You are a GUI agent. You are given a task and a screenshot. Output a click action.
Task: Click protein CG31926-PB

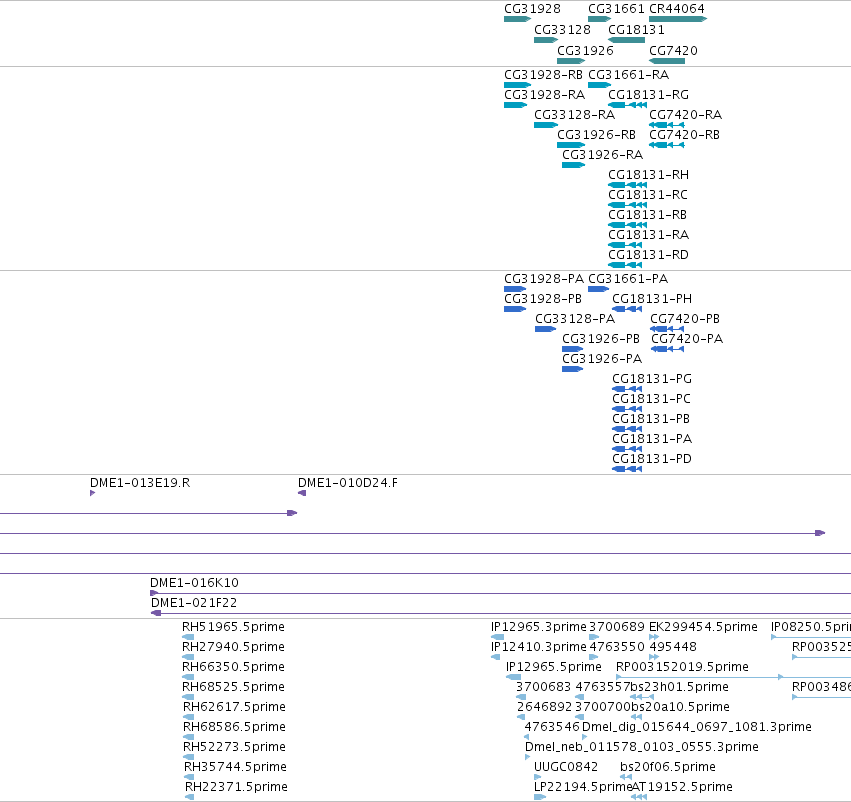pos(573,349)
